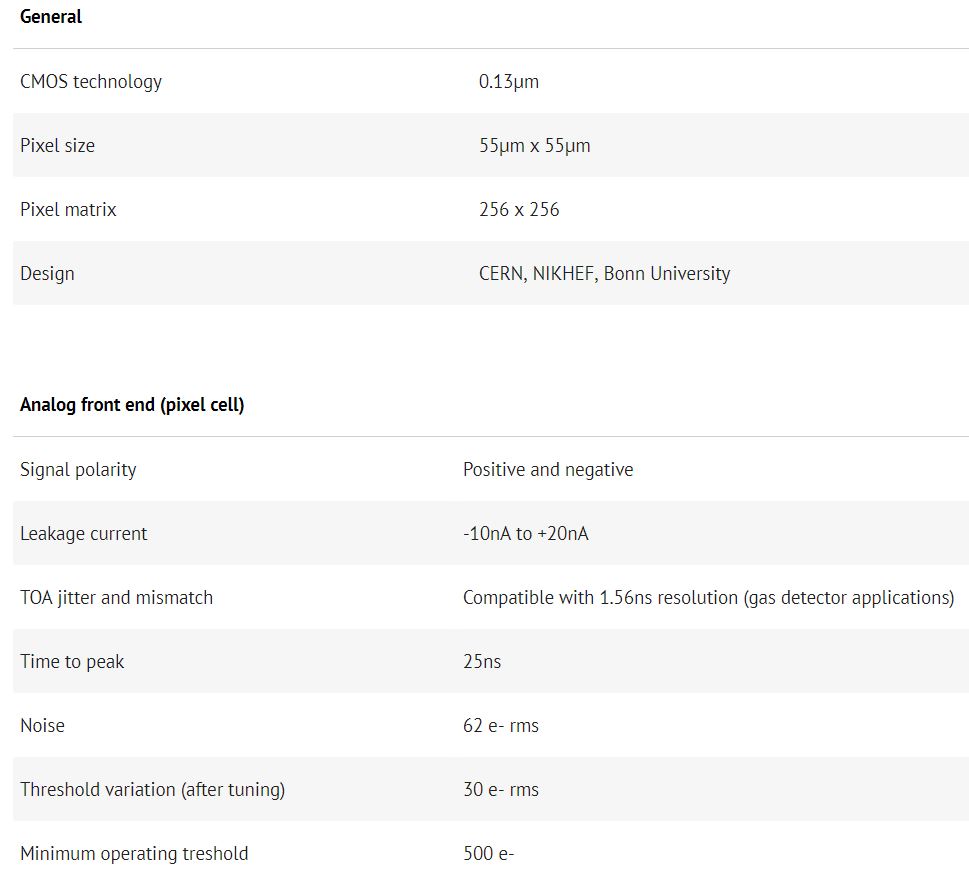Screen dimensions: 969x879
Task: Select the "Time to peak" label
Action: tap(72, 662)
